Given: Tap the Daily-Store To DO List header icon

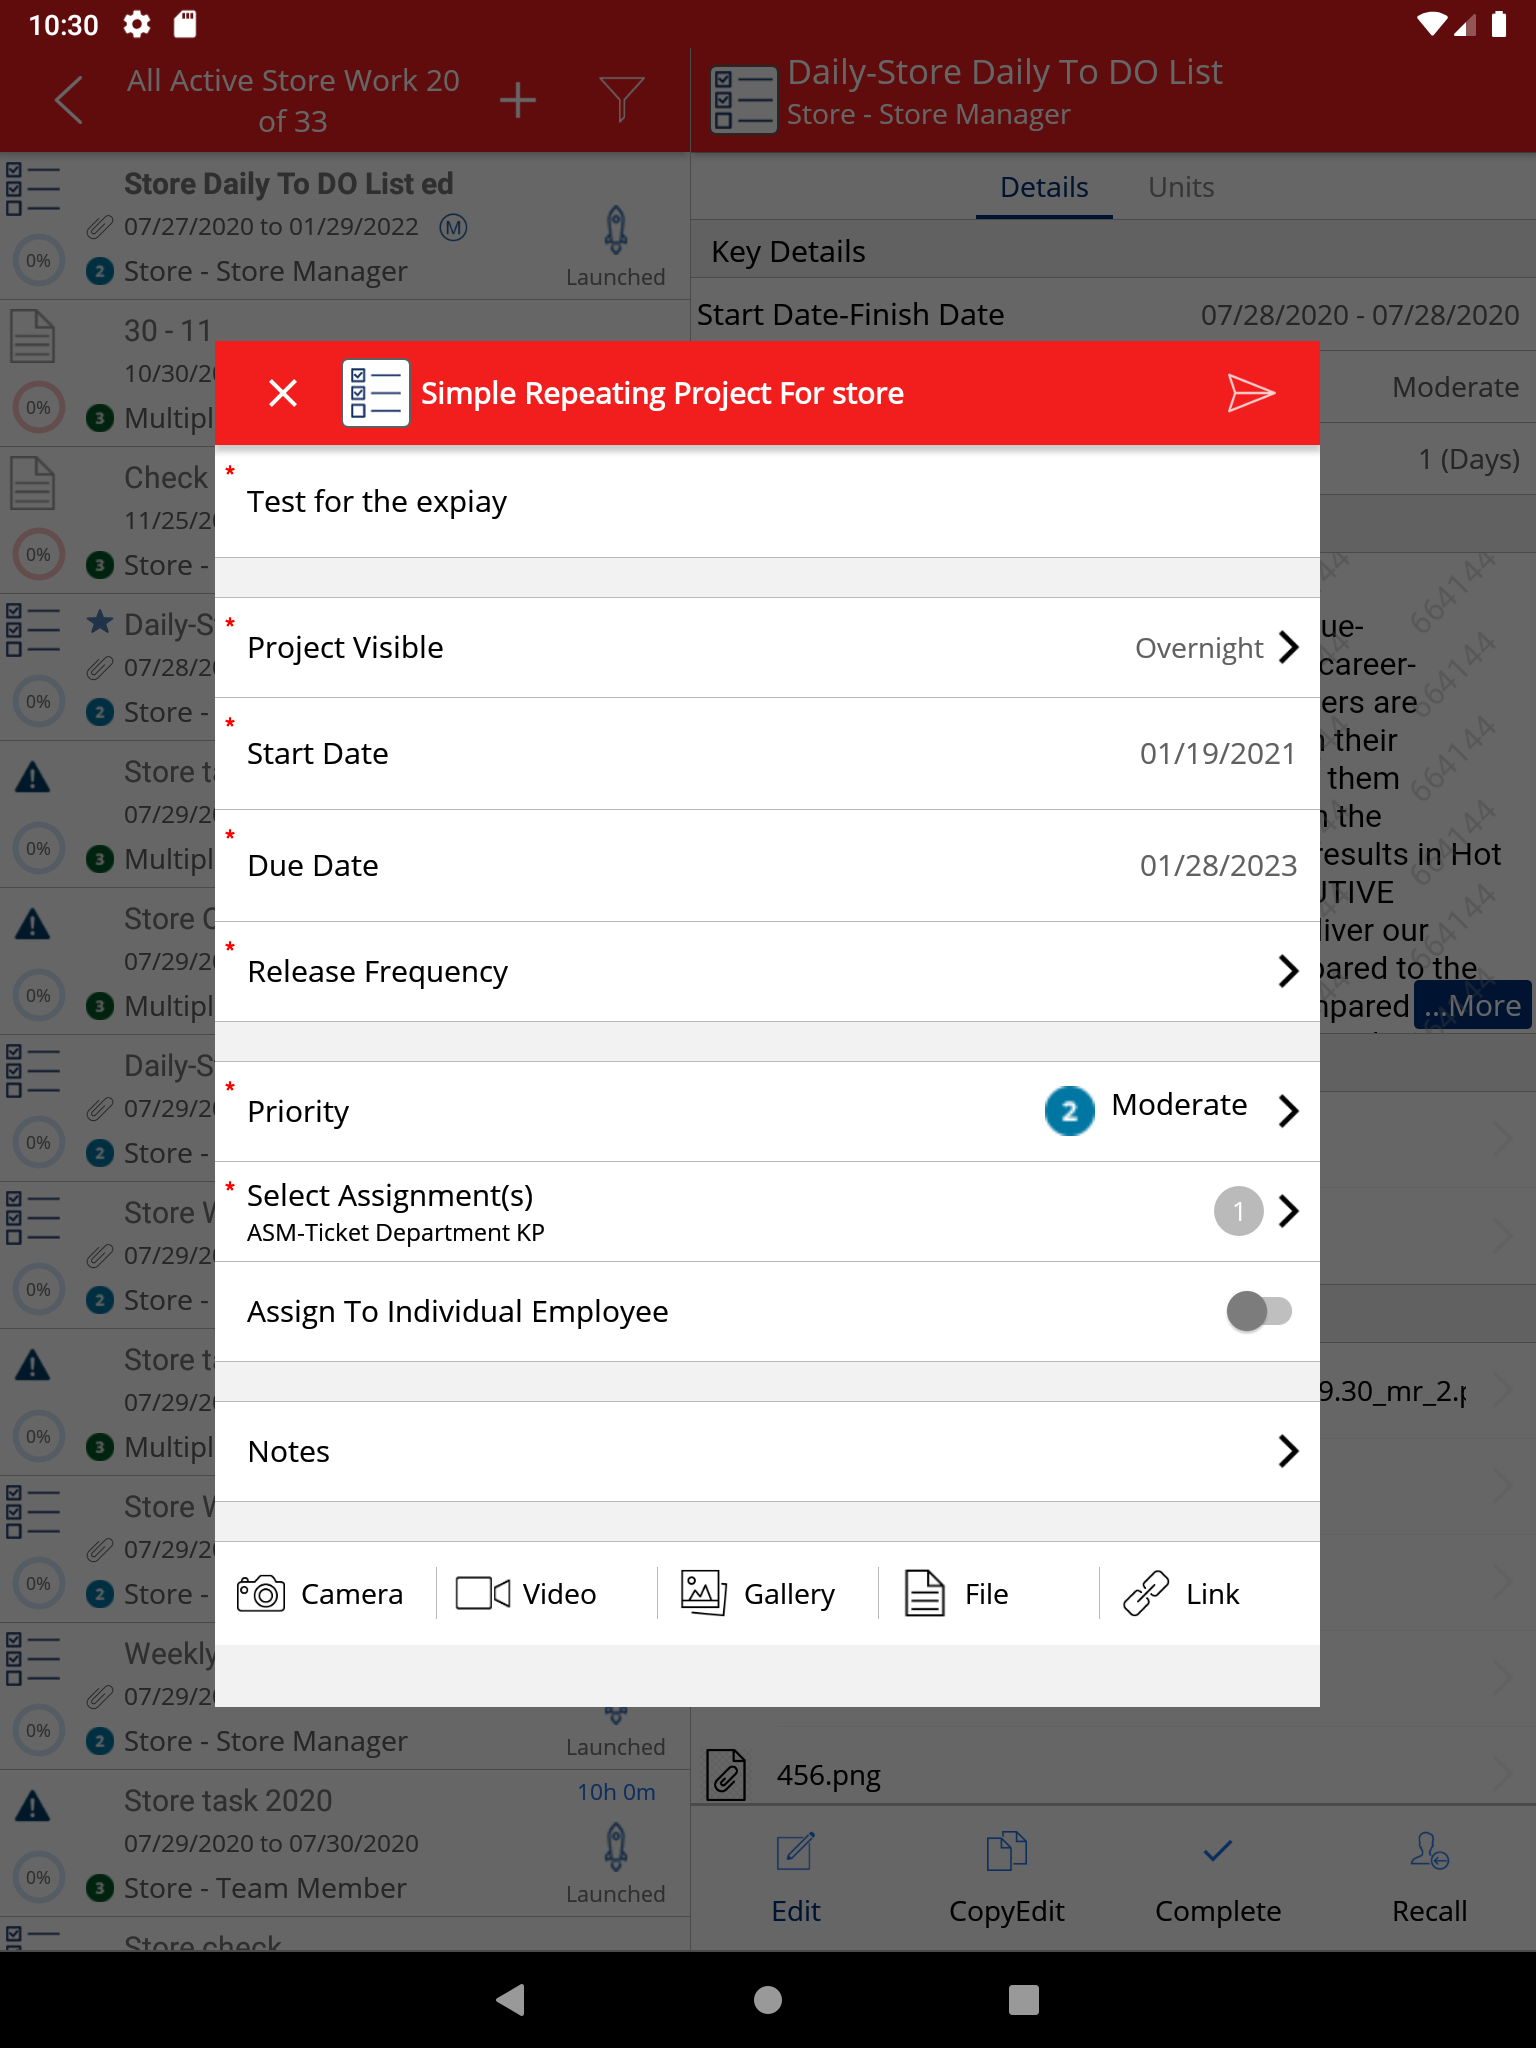Looking at the screenshot, I should point(743,99).
